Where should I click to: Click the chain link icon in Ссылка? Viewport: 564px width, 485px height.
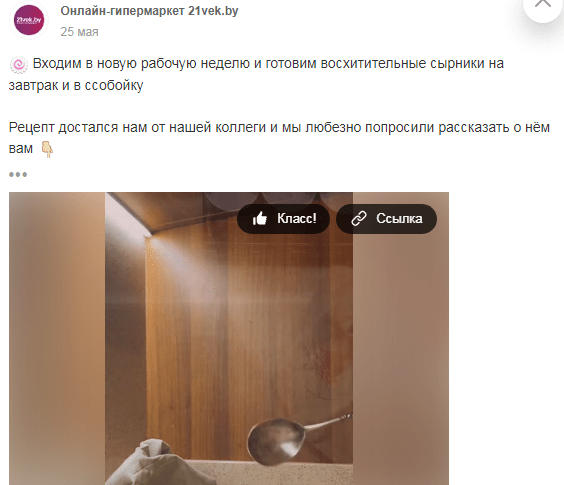(x=359, y=218)
